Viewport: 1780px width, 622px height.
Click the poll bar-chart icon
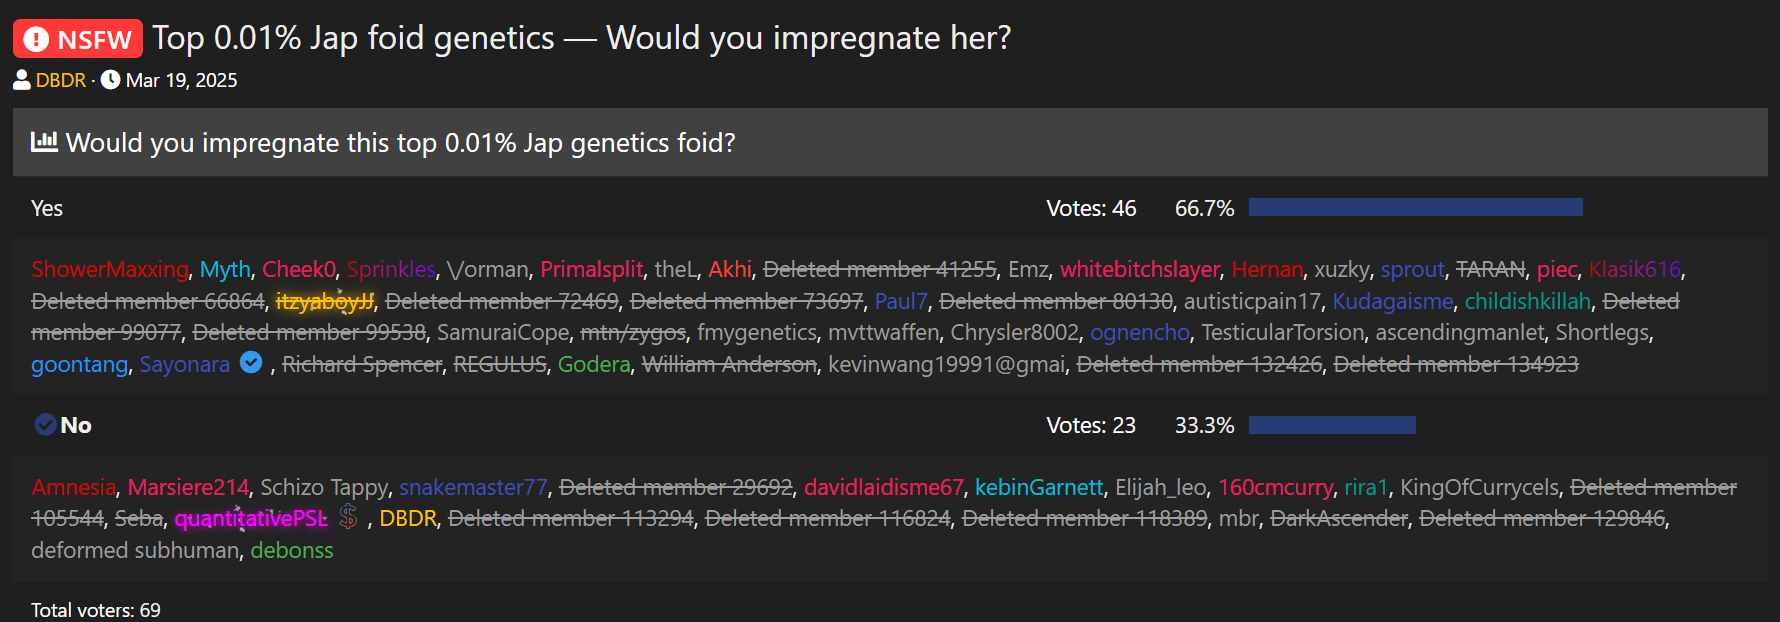point(44,142)
